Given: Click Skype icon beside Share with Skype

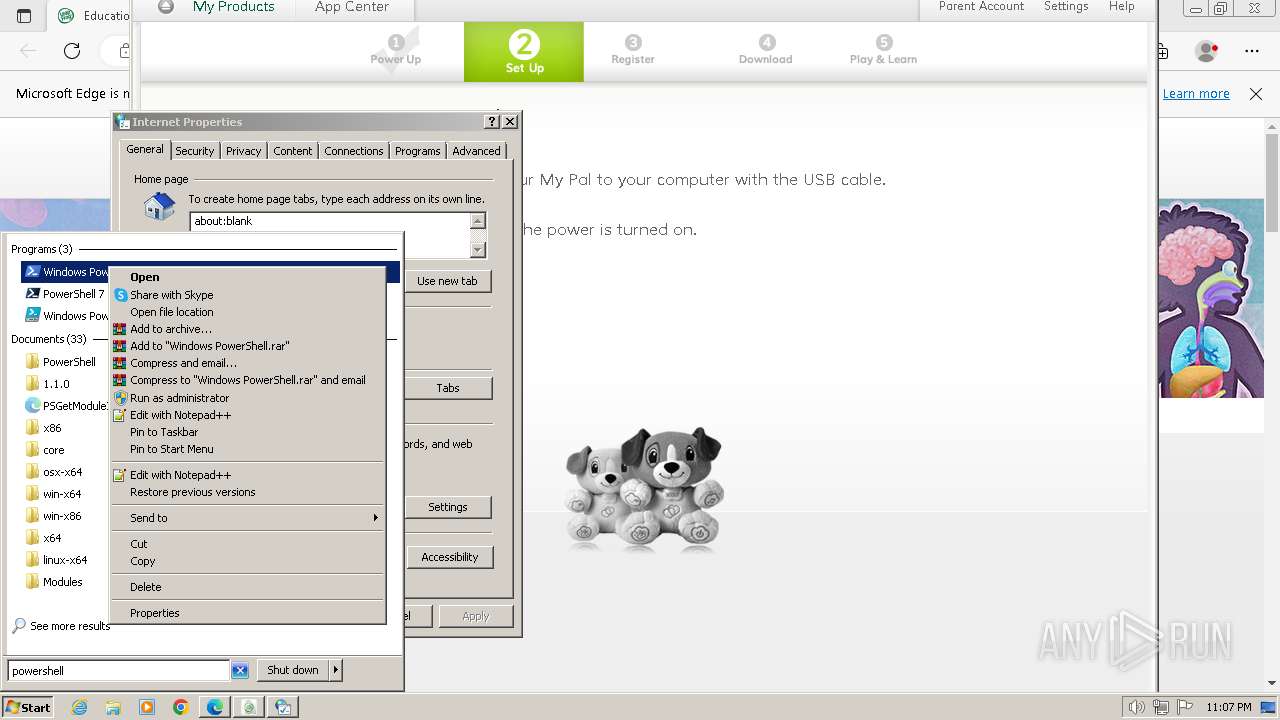Looking at the screenshot, I should [120, 295].
